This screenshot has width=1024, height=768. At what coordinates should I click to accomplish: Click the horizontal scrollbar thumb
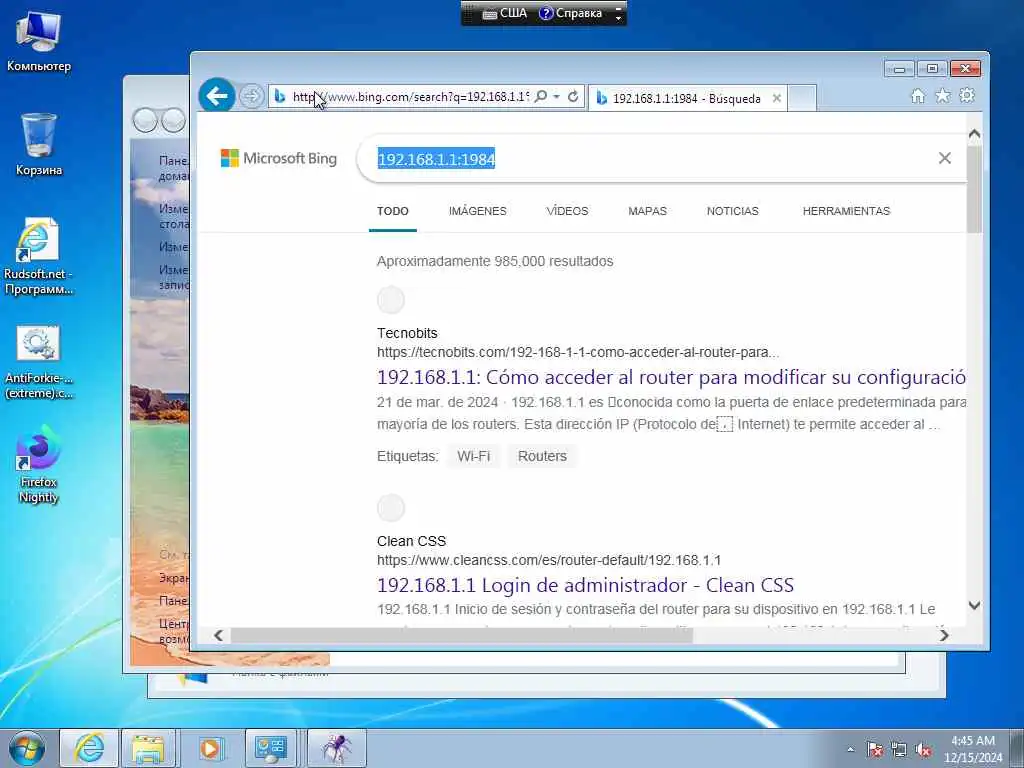(x=461, y=635)
